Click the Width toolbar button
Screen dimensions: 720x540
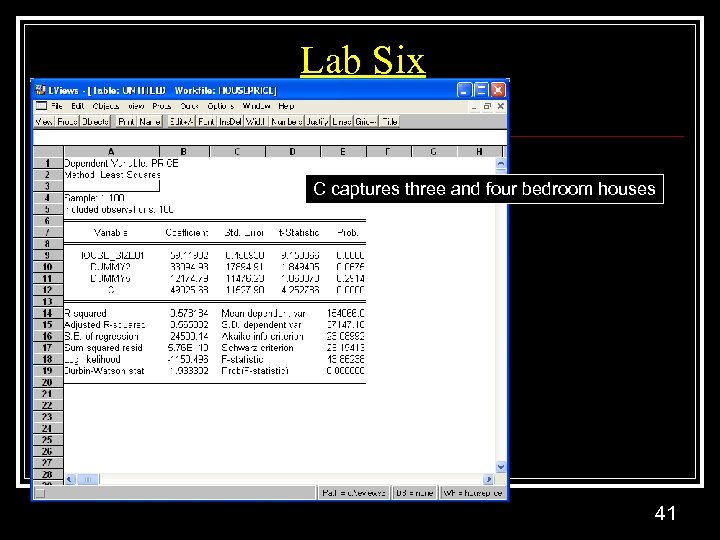click(255, 122)
